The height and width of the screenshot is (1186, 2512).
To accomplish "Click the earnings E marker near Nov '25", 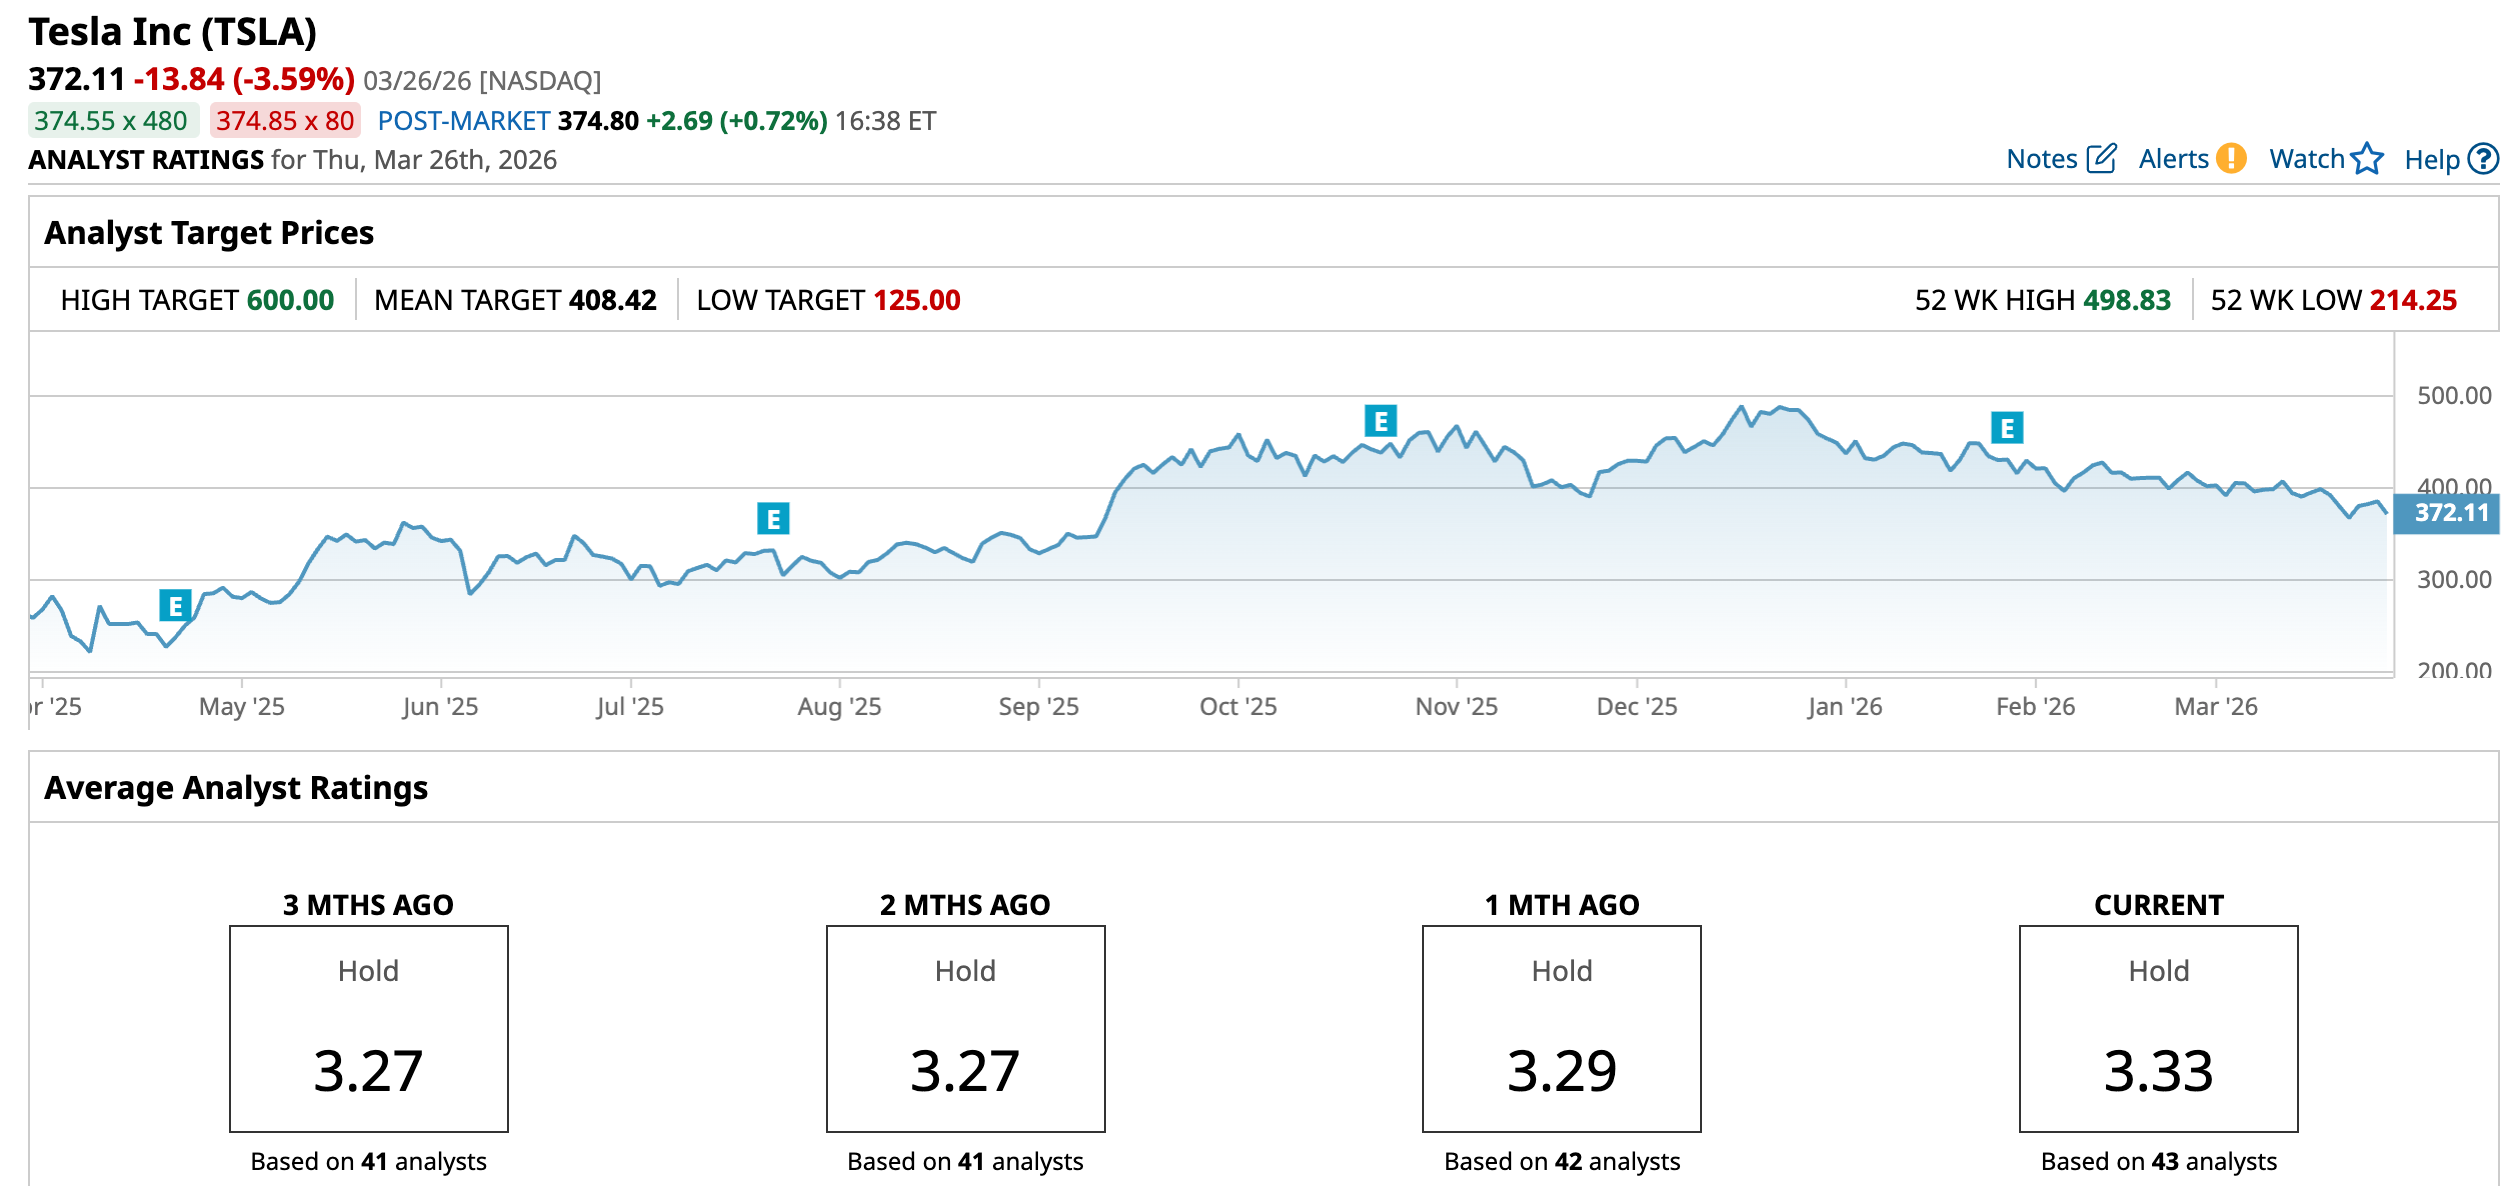I will coord(1380,421).
